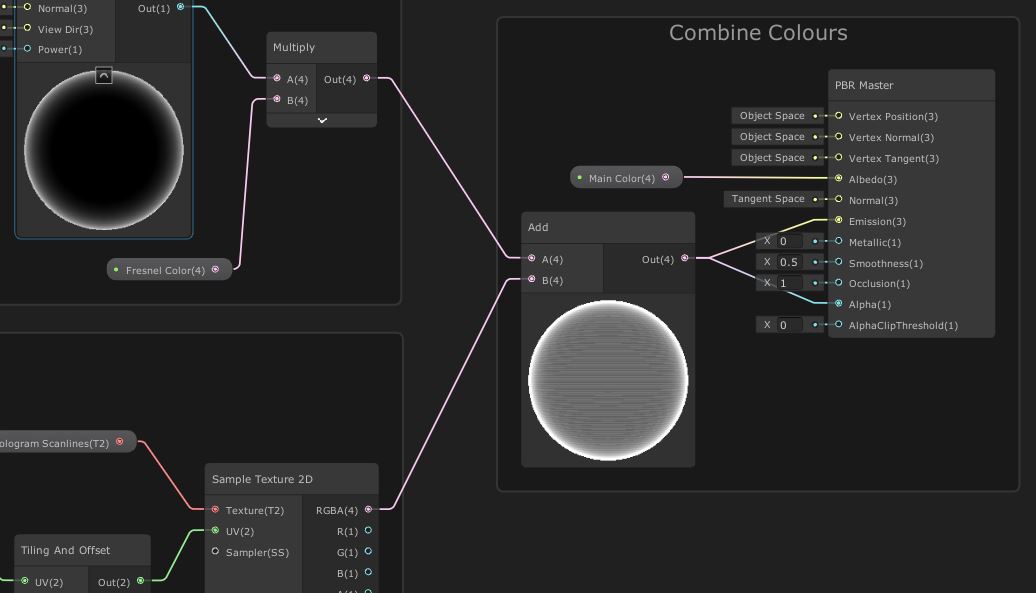
Task: Collapse the Fresnel sphere preview with the arrow button
Action: (x=102, y=74)
